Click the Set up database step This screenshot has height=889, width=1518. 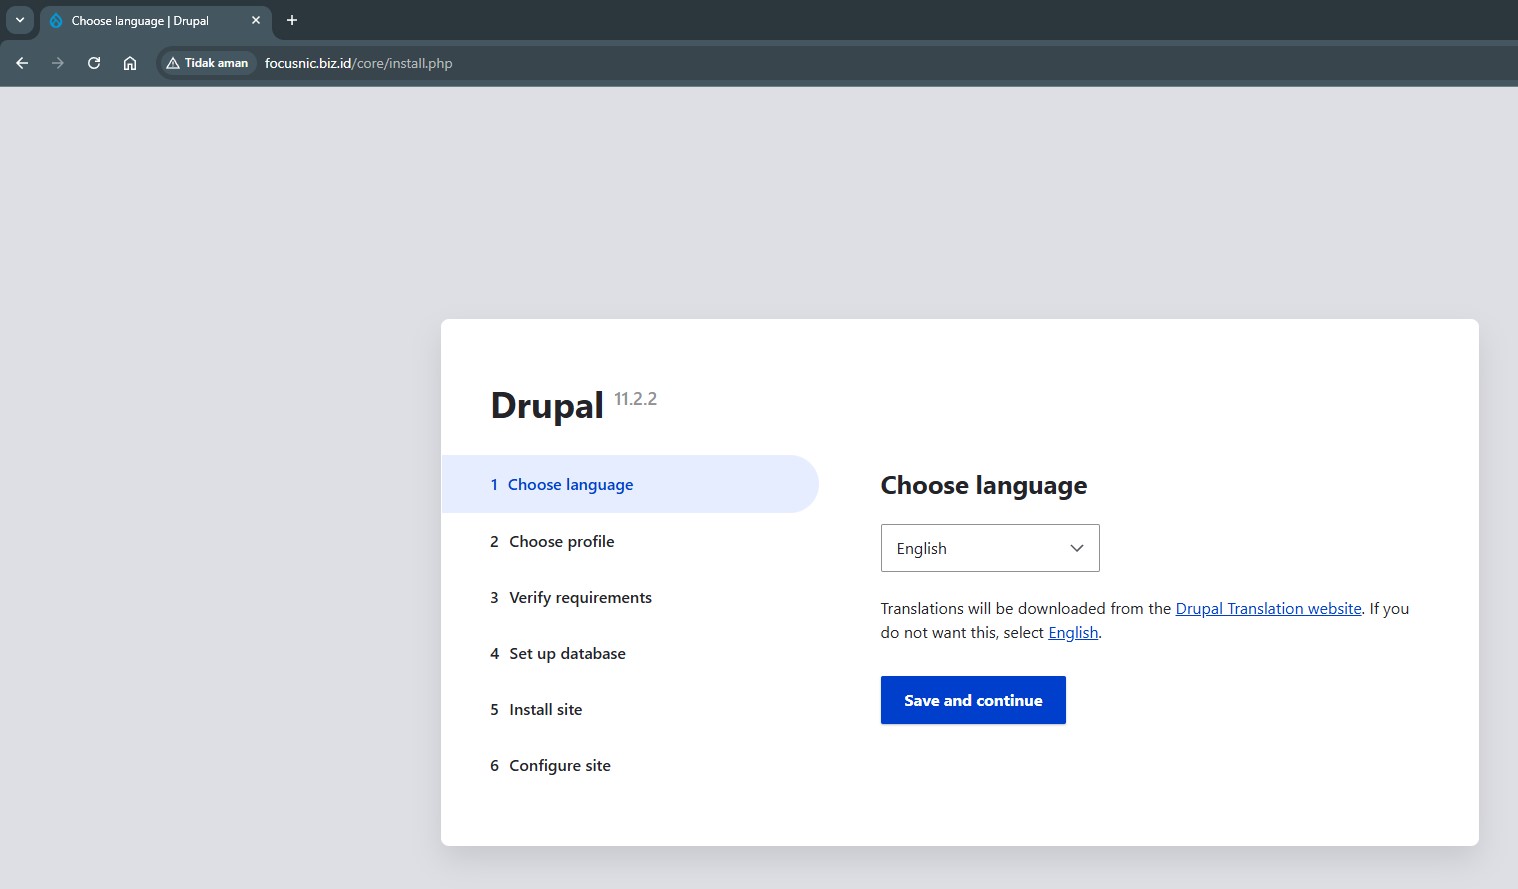tap(567, 654)
